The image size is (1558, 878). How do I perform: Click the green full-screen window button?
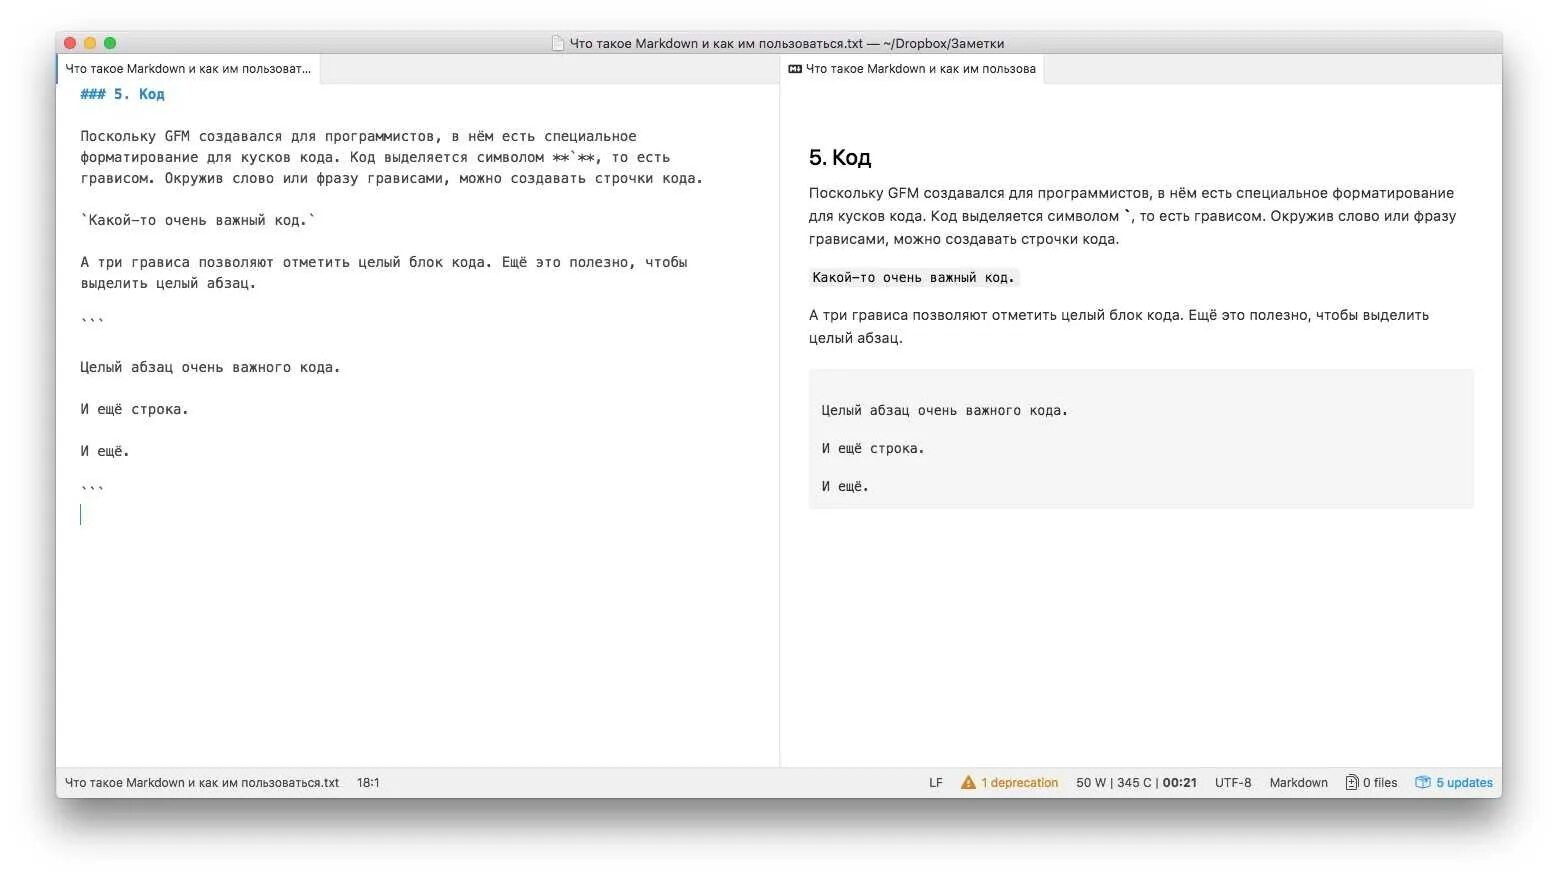point(110,43)
